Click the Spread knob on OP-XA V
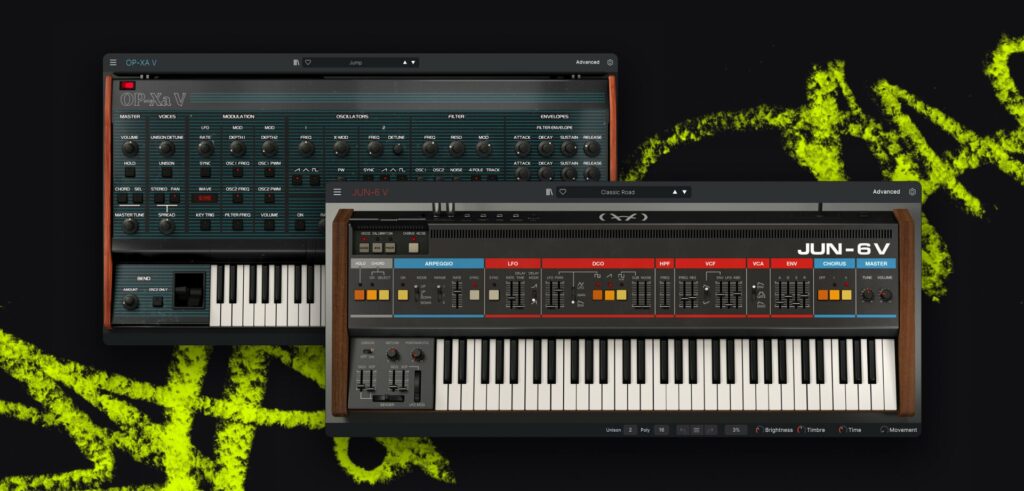Viewport: 1024px width, 491px height. [x=167, y=225]
